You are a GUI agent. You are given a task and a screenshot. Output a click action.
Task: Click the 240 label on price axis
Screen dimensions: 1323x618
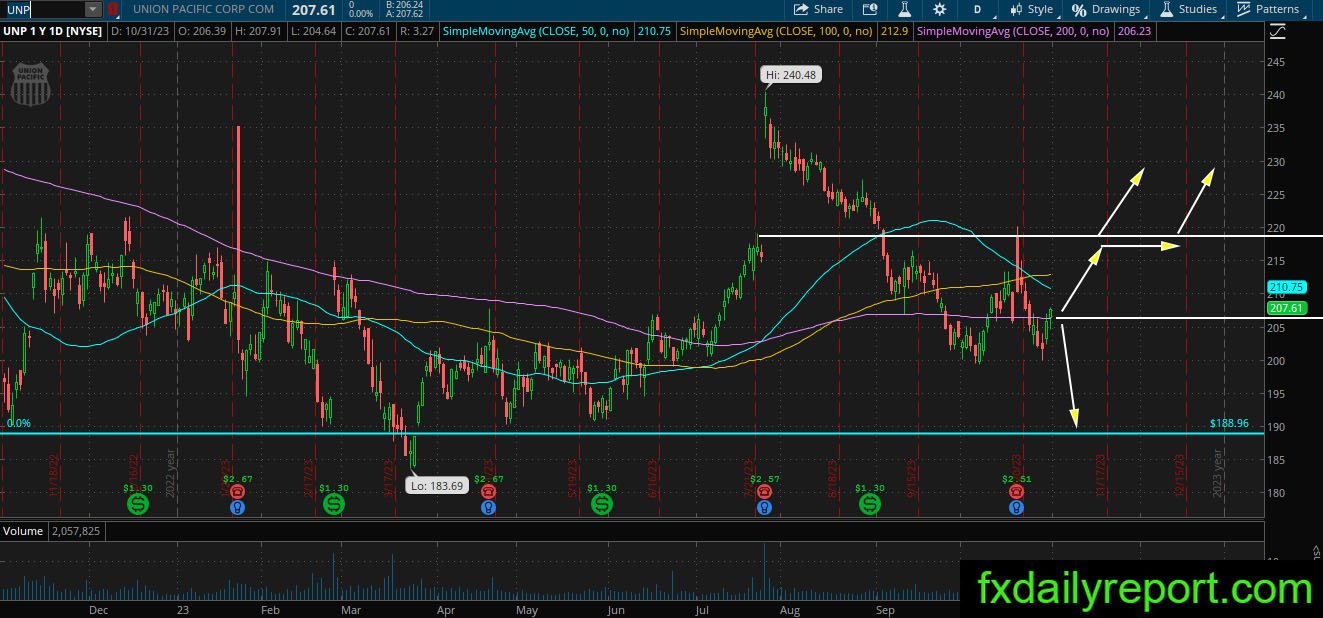(x=1275, y=95)
